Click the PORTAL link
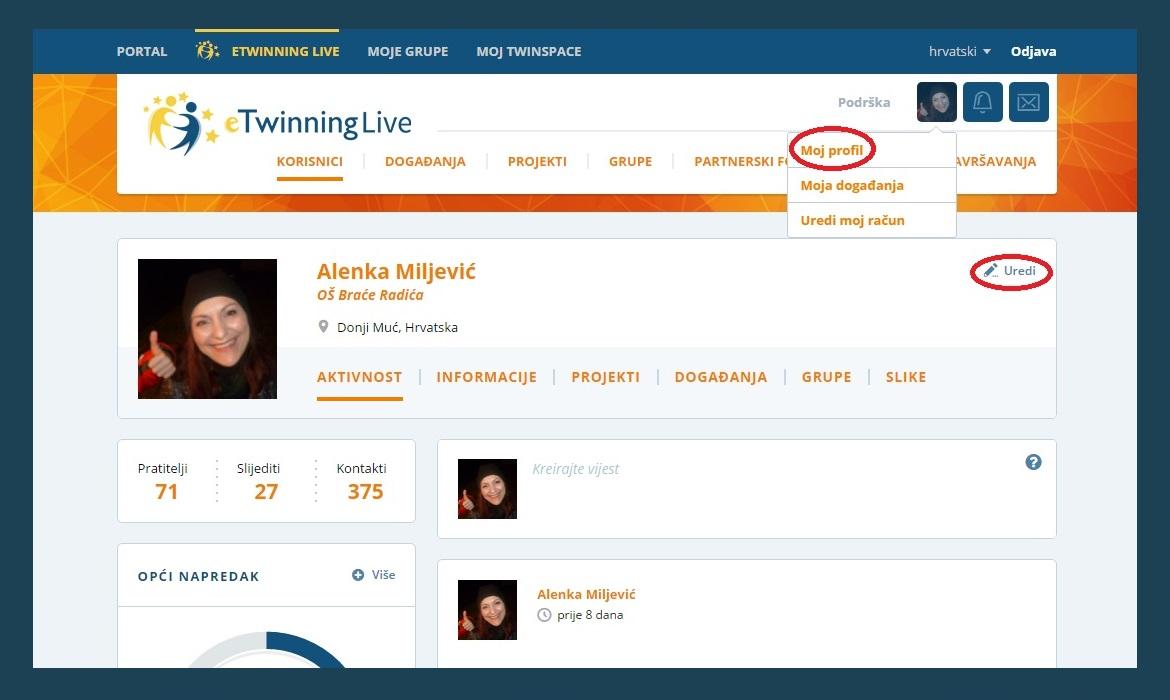Viewport: 1170px width, 700px height. [142, 51]
